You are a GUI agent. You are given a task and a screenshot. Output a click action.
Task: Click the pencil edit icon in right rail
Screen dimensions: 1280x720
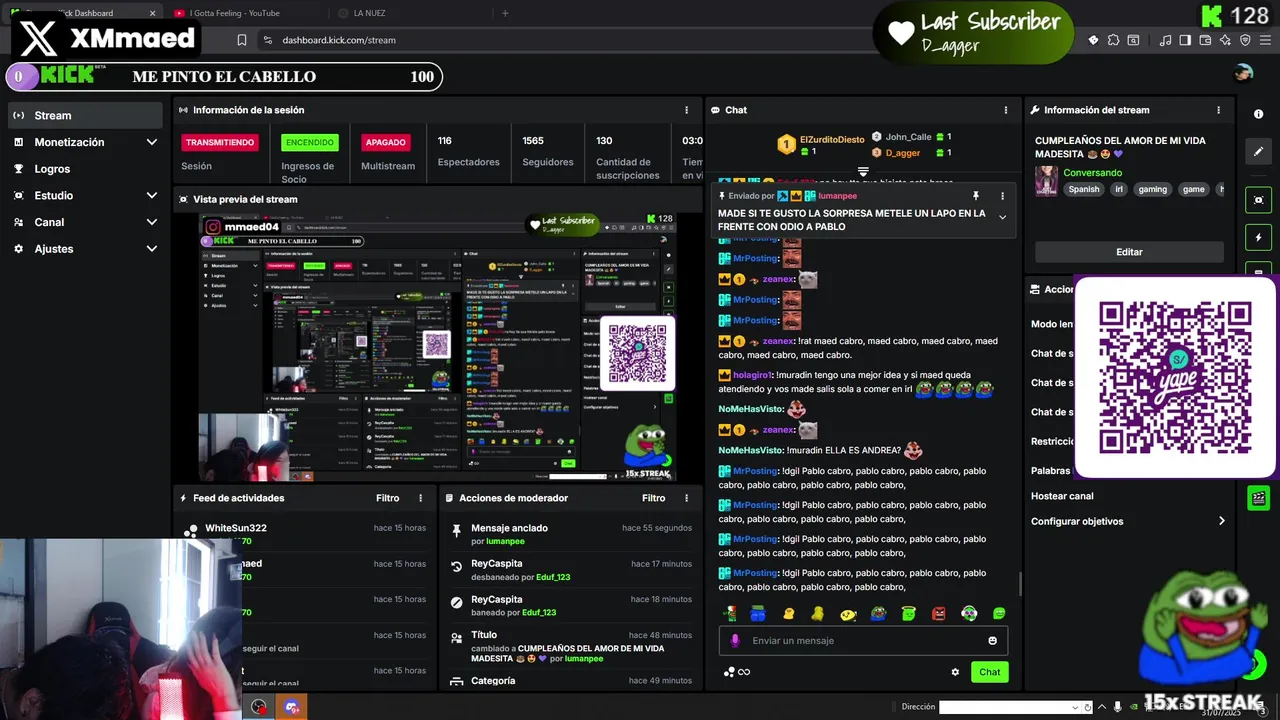click(x=1259, y=151)
